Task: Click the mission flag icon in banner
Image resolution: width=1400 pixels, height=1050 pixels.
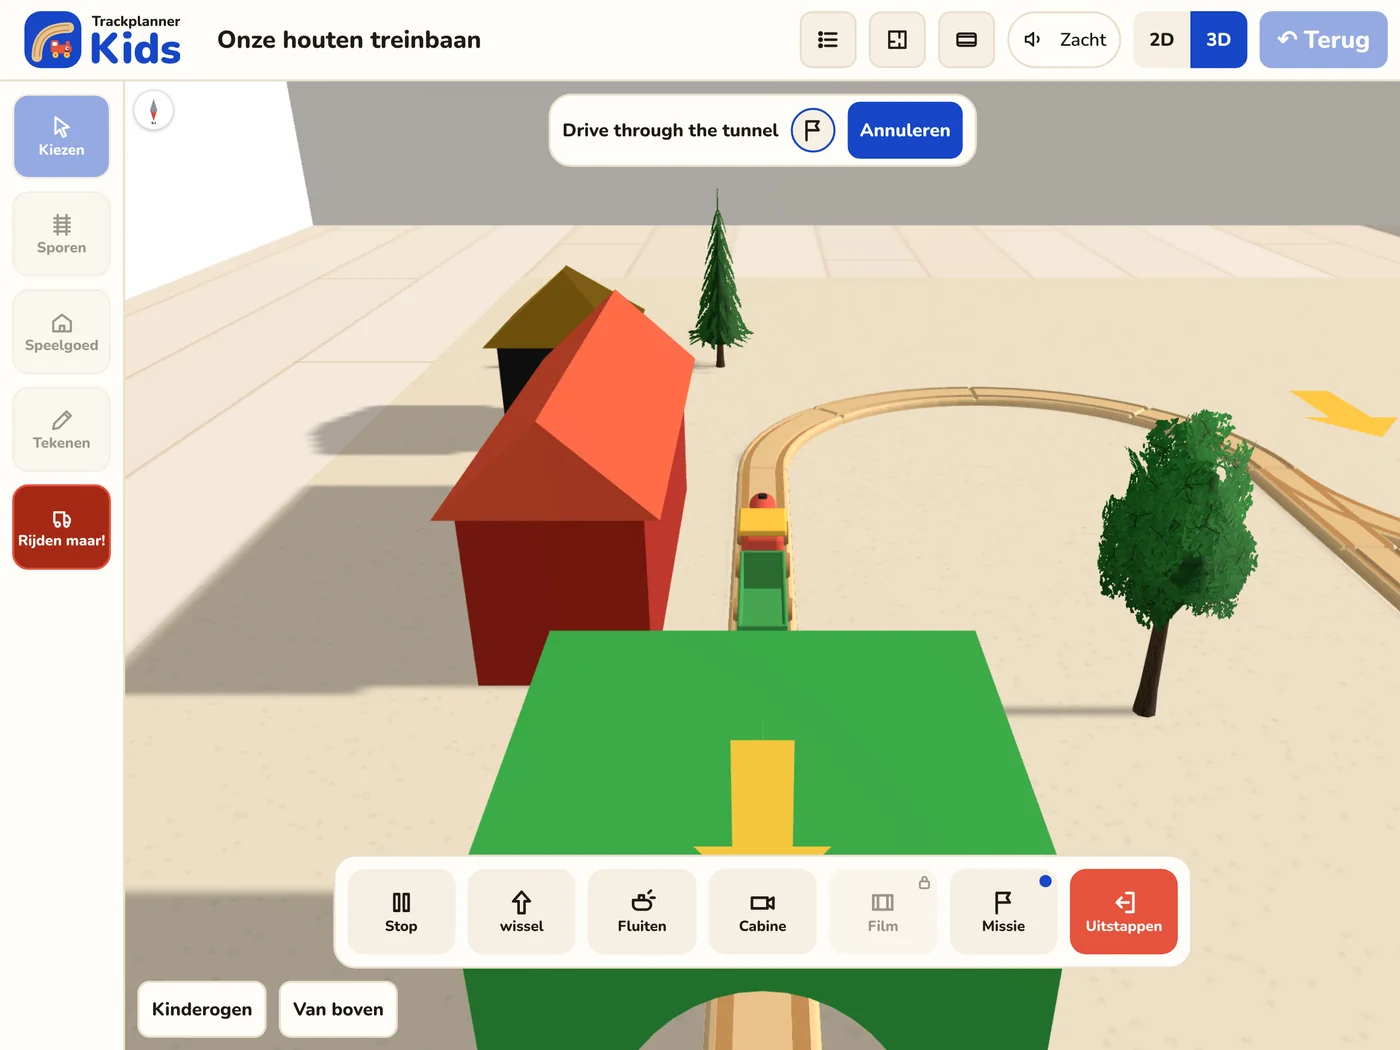Action: (x=813, y=130)
